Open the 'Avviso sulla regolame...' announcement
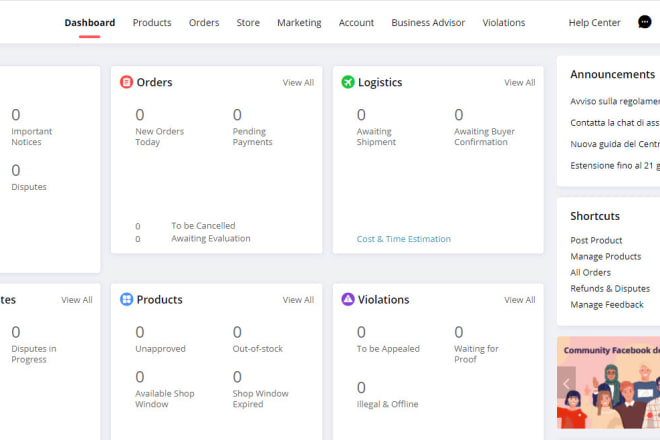Screen dimensions: 660x440 [x=615, y=101]
